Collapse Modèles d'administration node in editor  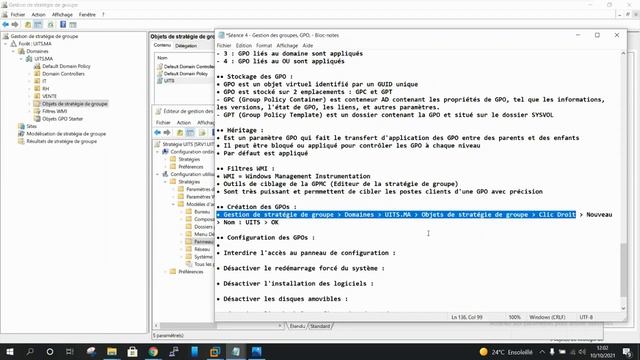(173, 204)
